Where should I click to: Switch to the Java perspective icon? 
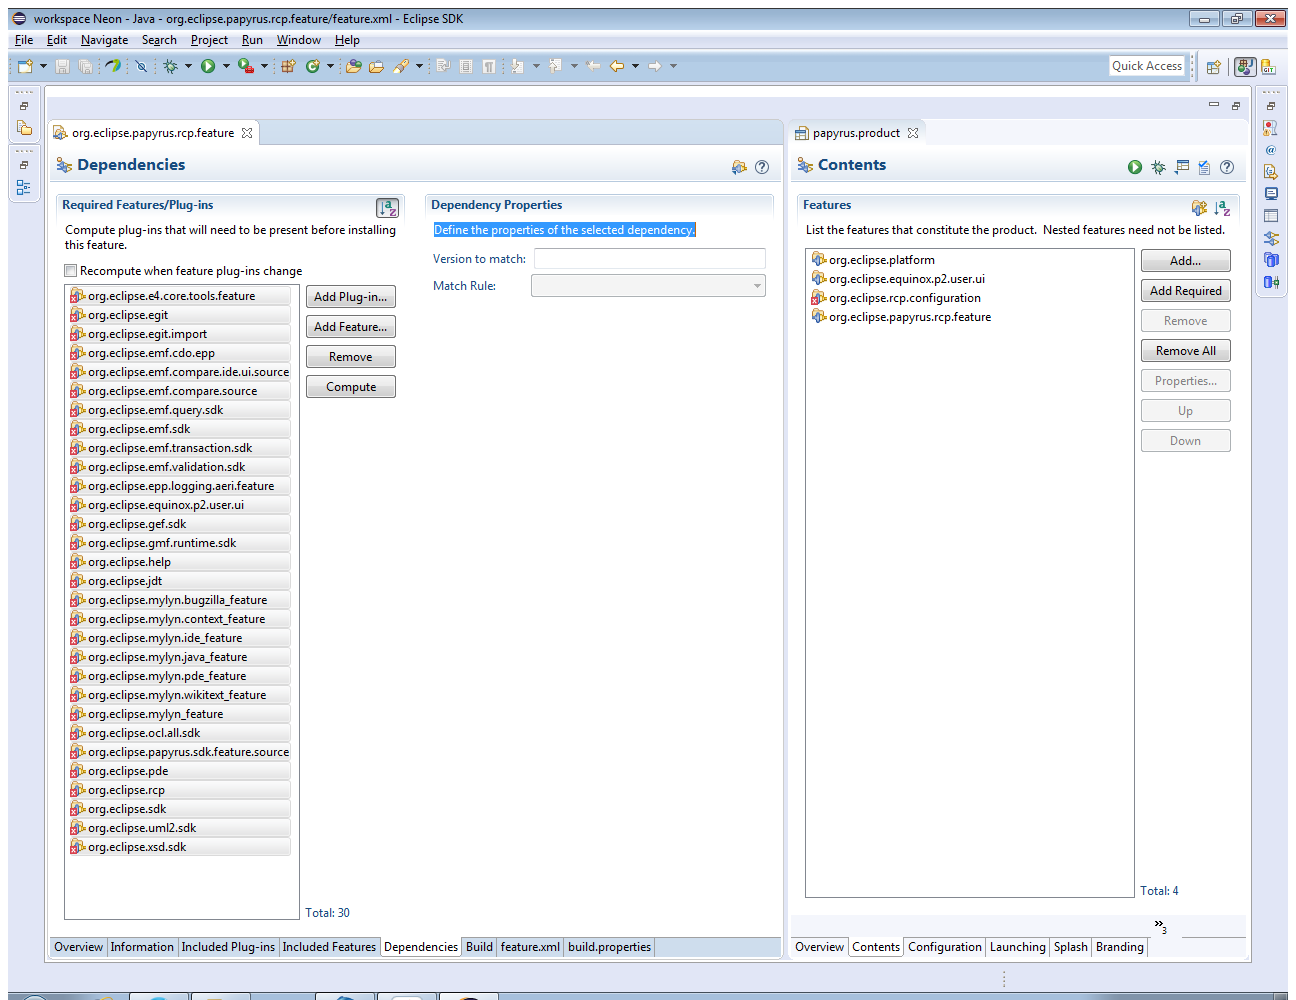point(1245,67)
